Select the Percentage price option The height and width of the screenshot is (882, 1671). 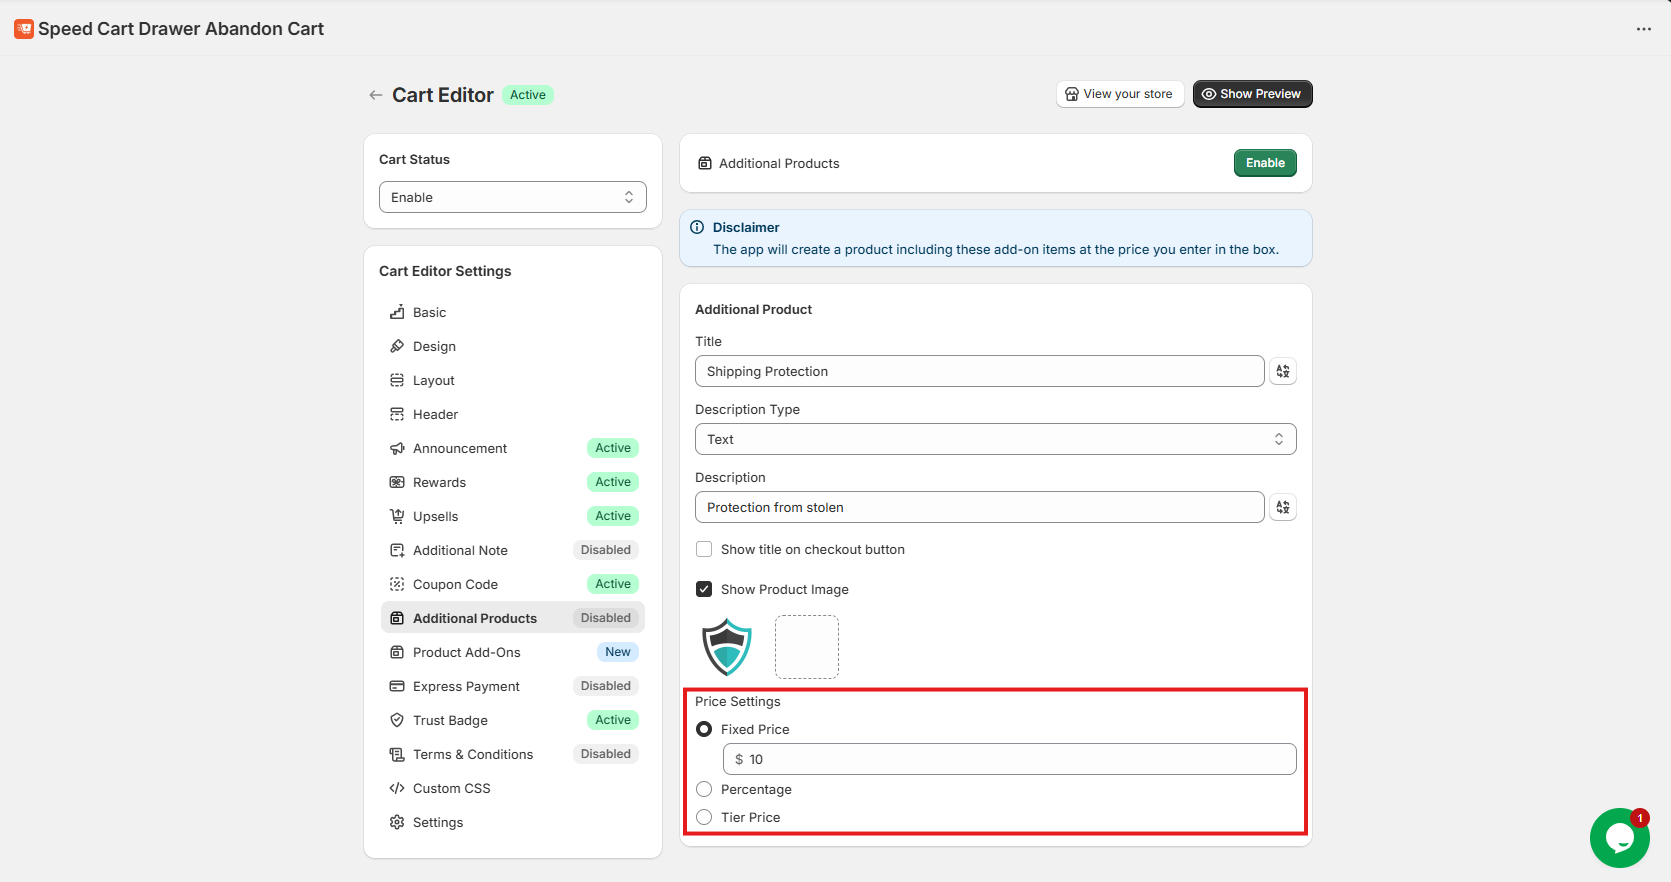[x=704, y=789]
